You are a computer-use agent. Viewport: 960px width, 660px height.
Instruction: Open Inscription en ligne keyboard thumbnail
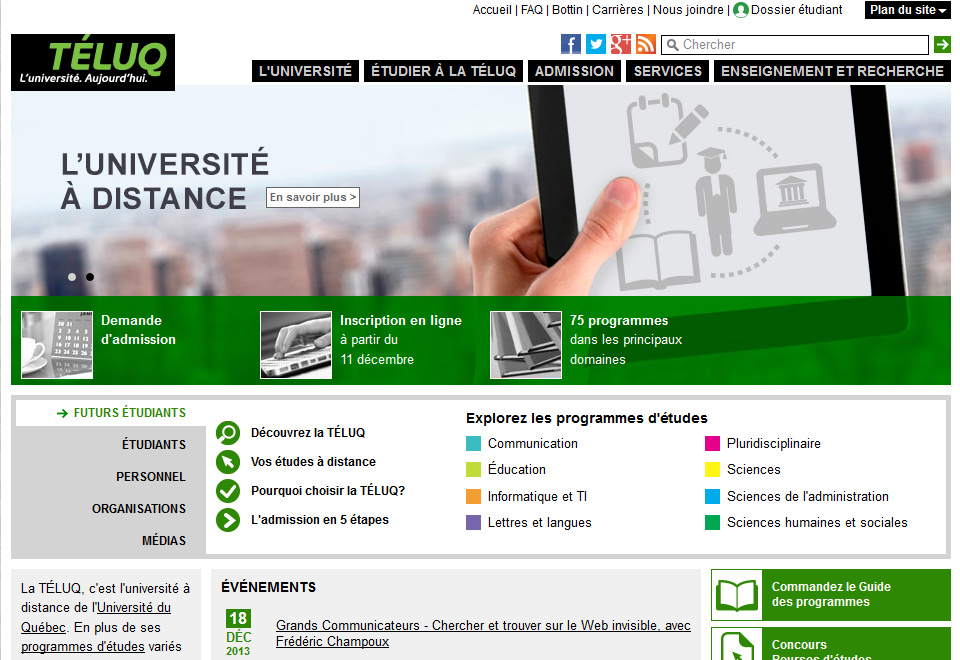pyautogui.click(x=296, y=345)
